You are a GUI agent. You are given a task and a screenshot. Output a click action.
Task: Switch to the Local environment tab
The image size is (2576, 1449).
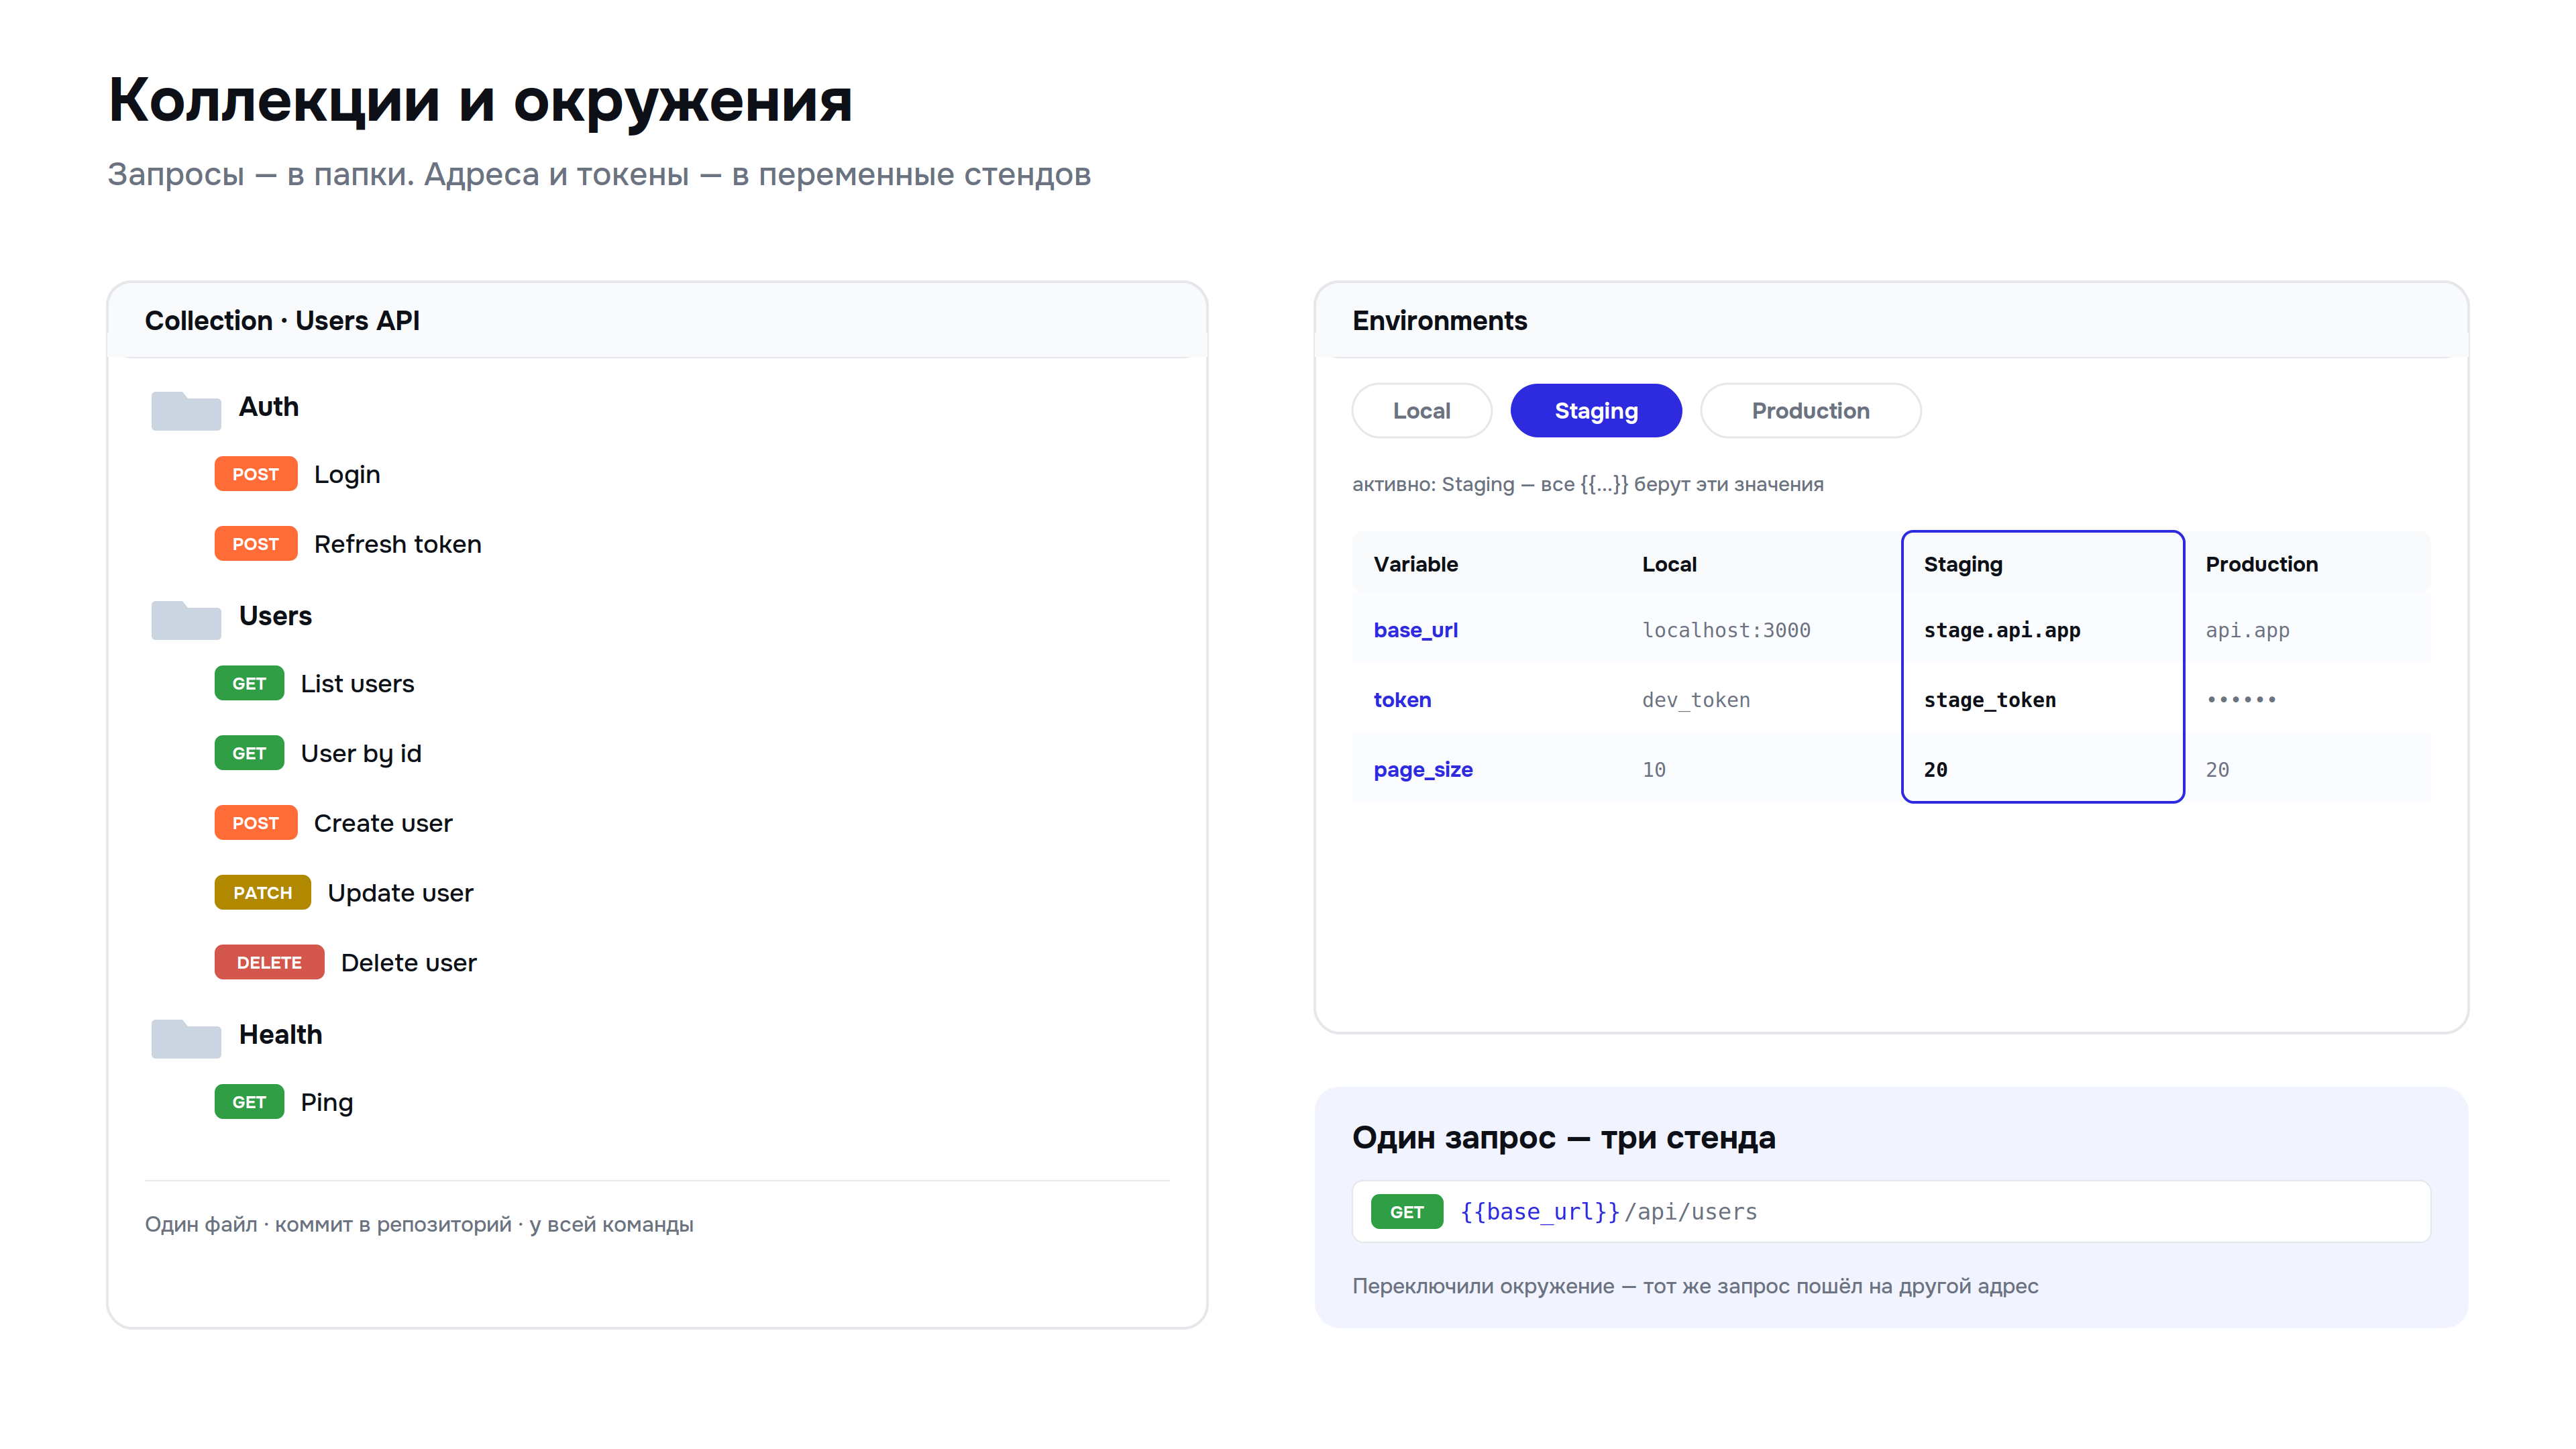(x=1421, y=411)
